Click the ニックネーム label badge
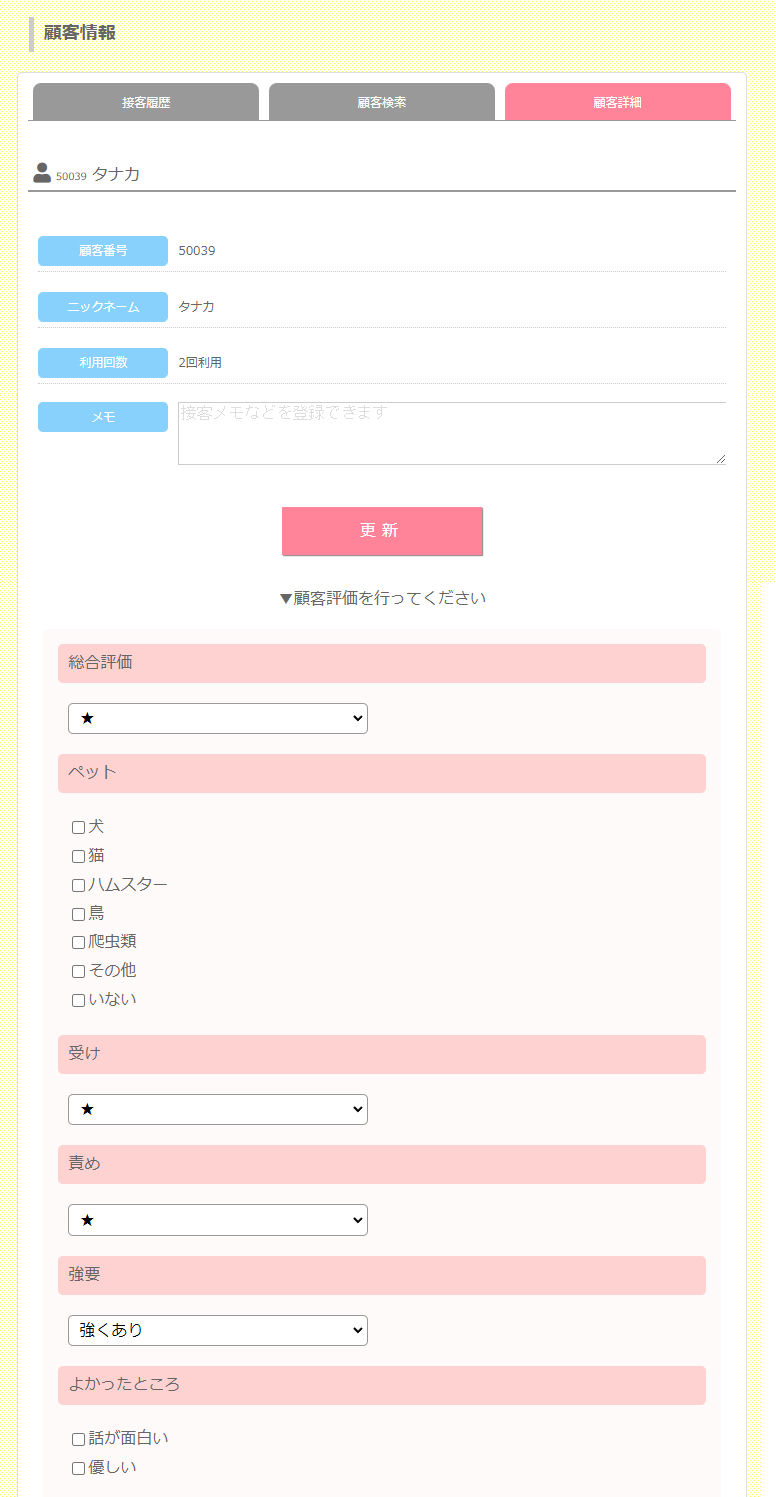The image size is (776, 1497). [x=103, y=307]
